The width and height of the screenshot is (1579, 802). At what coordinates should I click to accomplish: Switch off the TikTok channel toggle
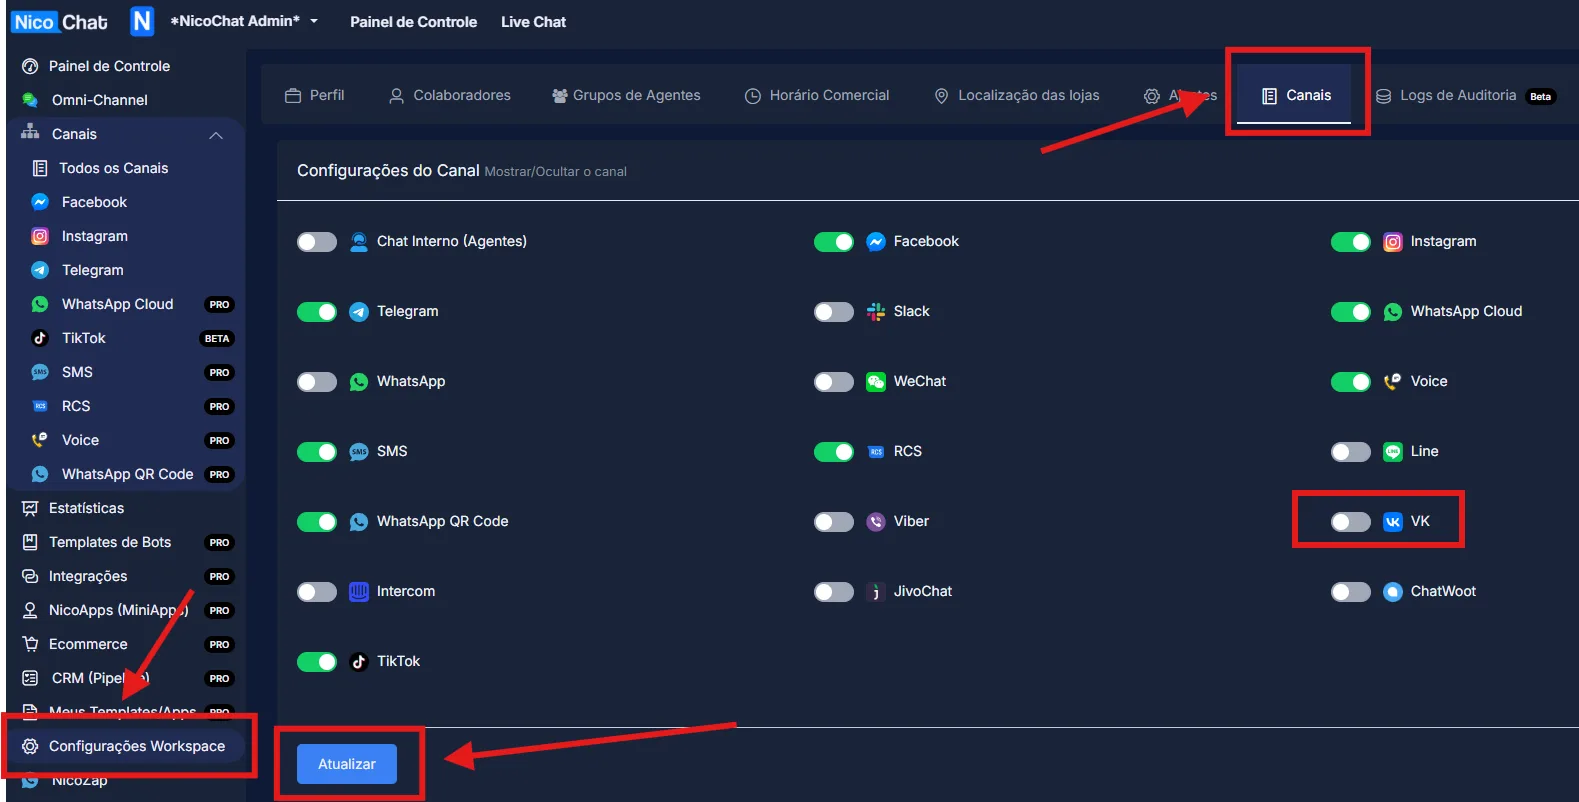tap(317, 662)
